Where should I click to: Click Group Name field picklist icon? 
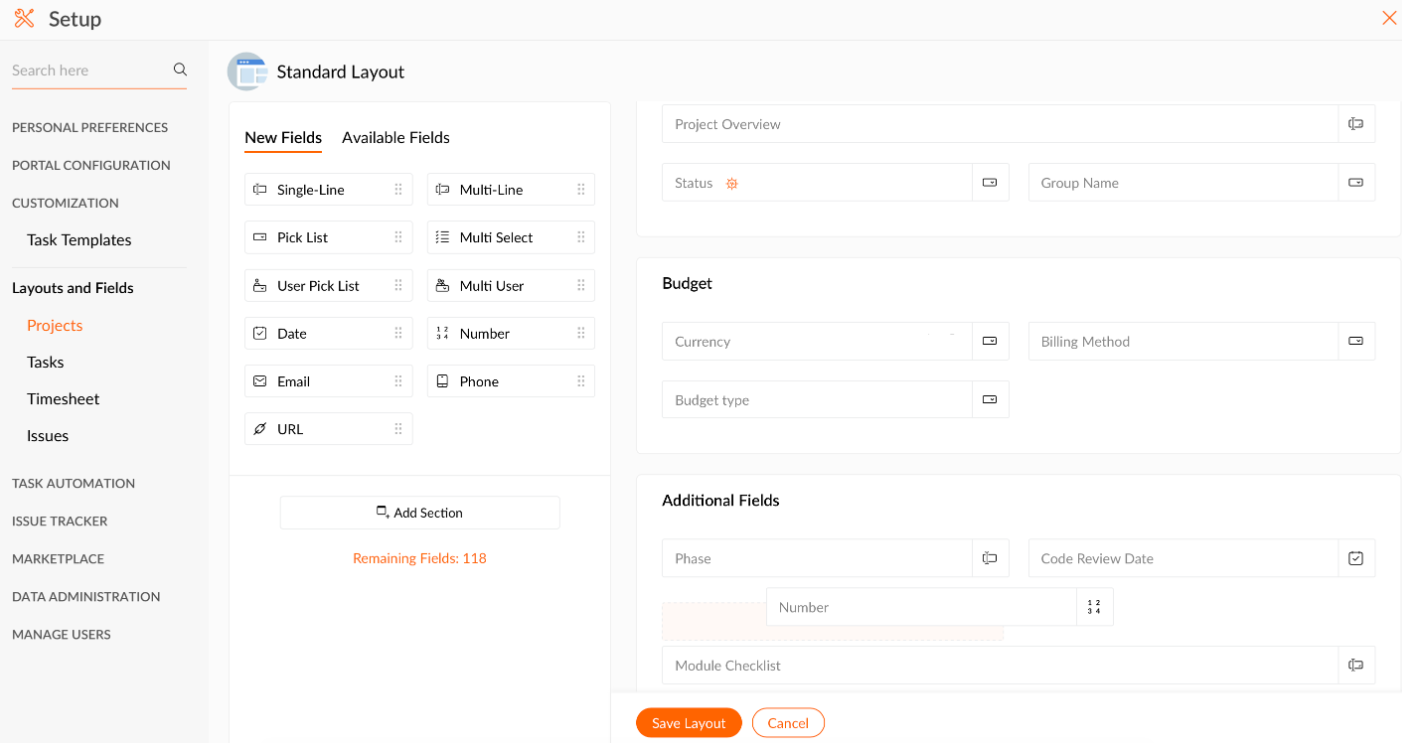pyautogui.click(x=1356, y=183)
